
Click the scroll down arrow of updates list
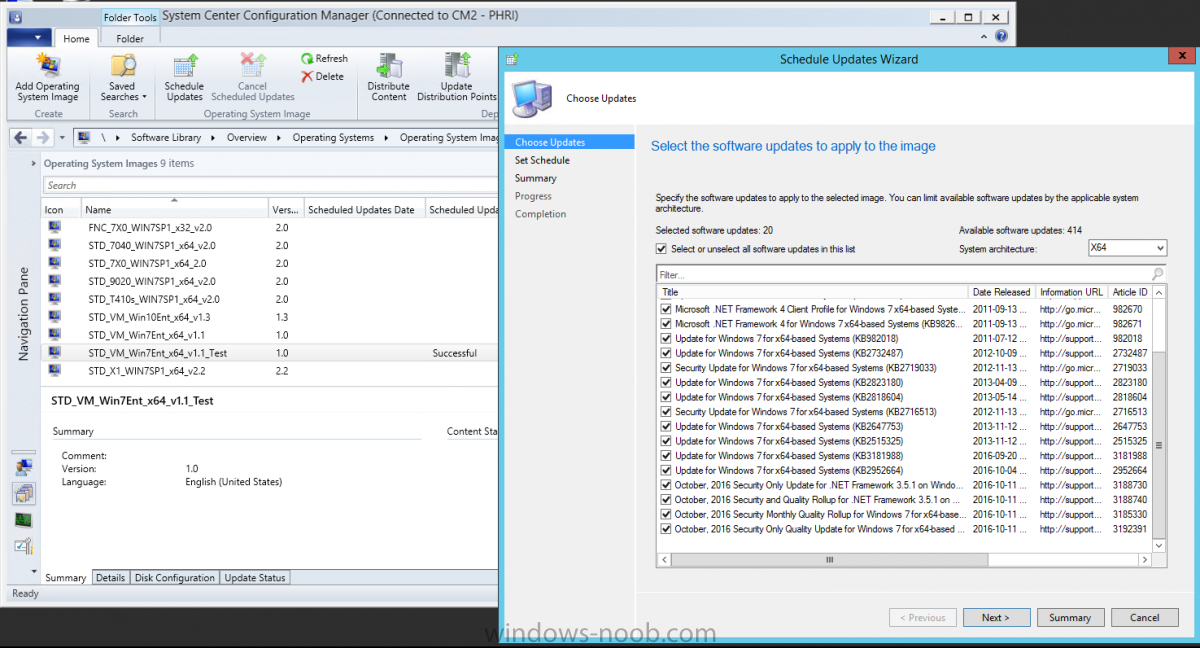(1159, 546)
